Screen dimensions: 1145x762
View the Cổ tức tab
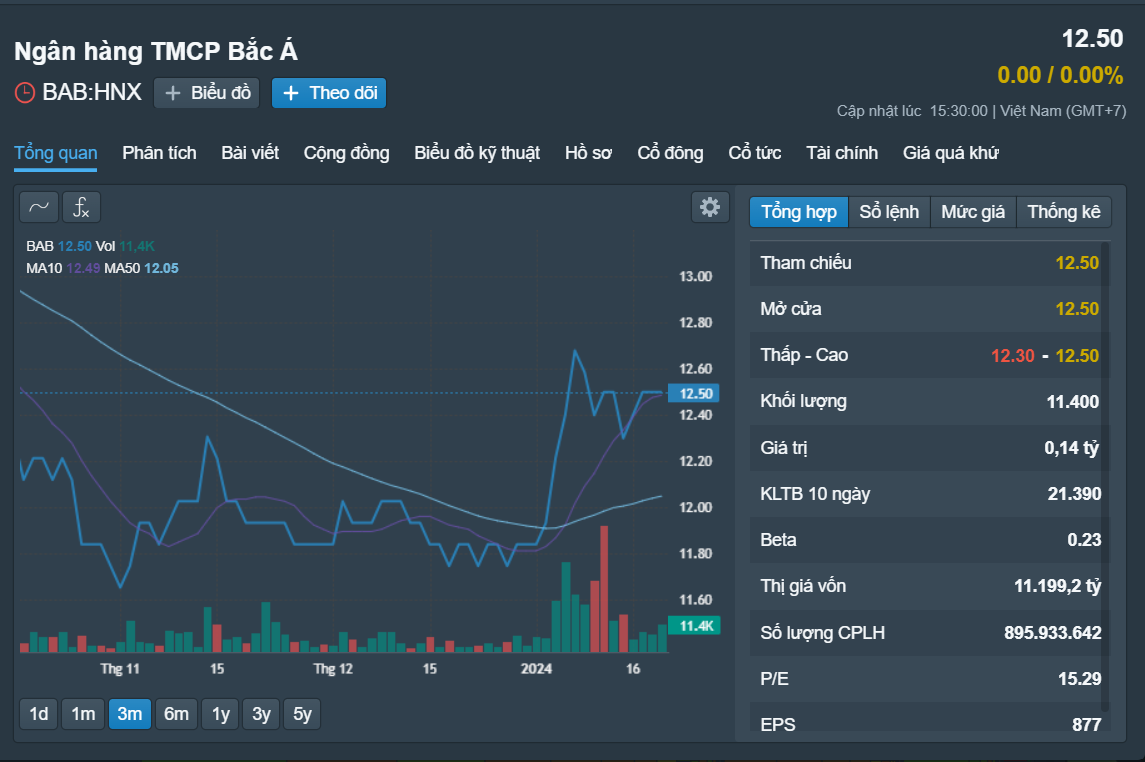point(754,153)
